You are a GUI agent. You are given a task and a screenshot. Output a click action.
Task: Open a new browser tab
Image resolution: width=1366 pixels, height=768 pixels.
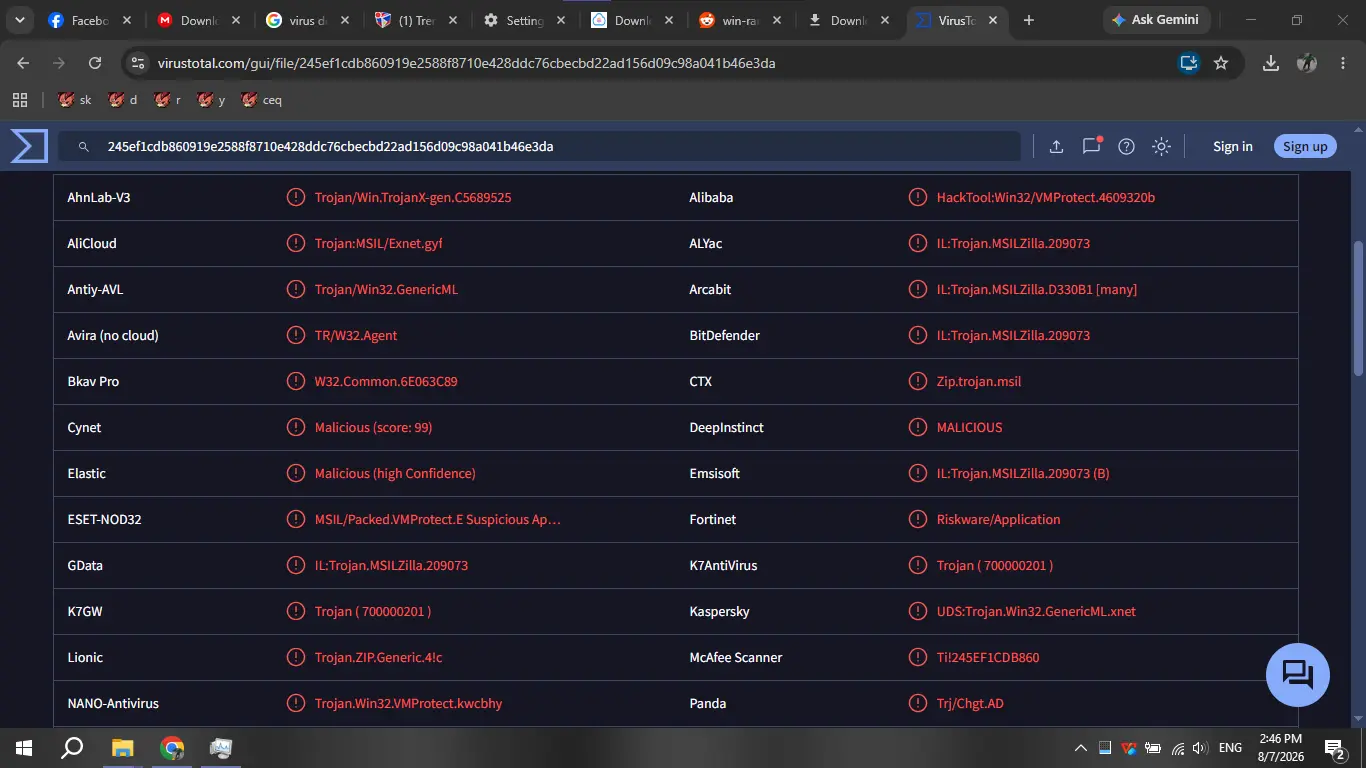pyautogui.click(x=1029, y=20)
